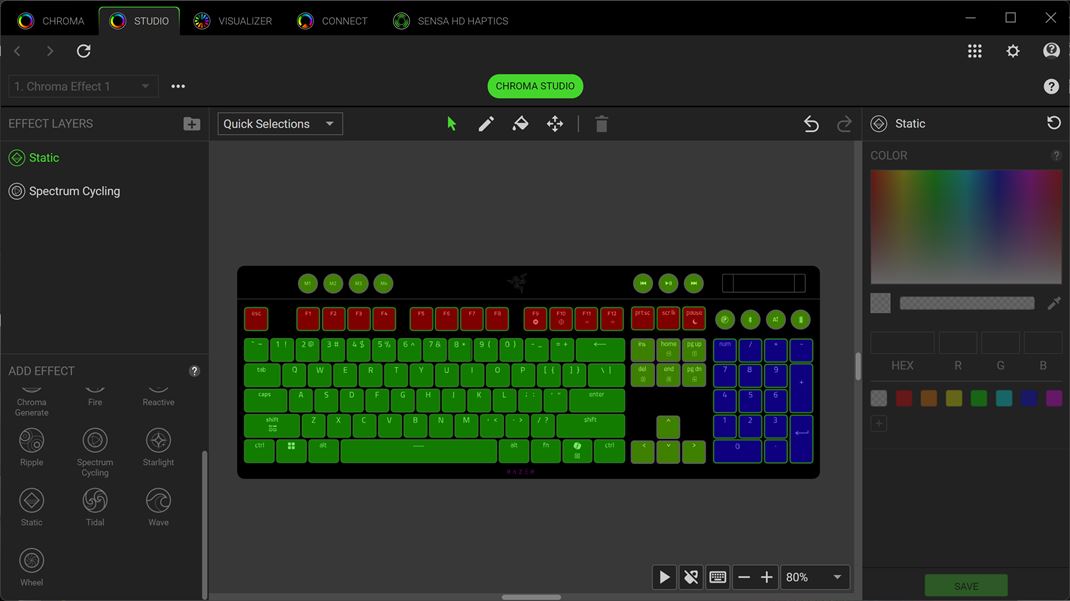1070x601 pixels.
Task: Click the CHROMA STUDIO button
Action: click(x=535, y=86)
